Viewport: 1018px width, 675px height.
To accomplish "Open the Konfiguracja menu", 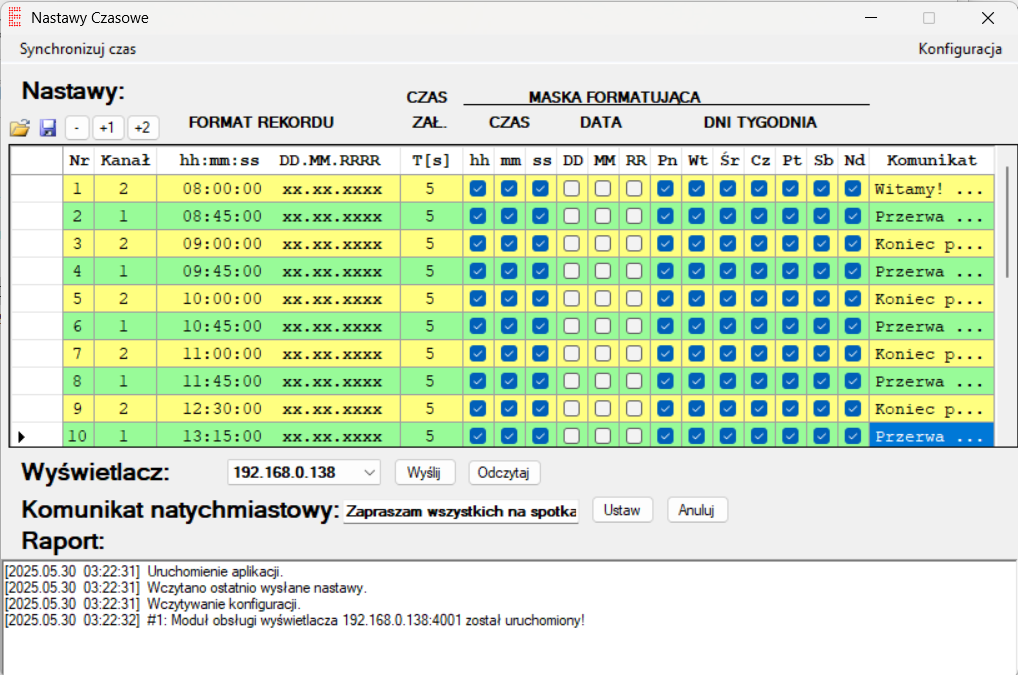I will [x=960, y=49].
